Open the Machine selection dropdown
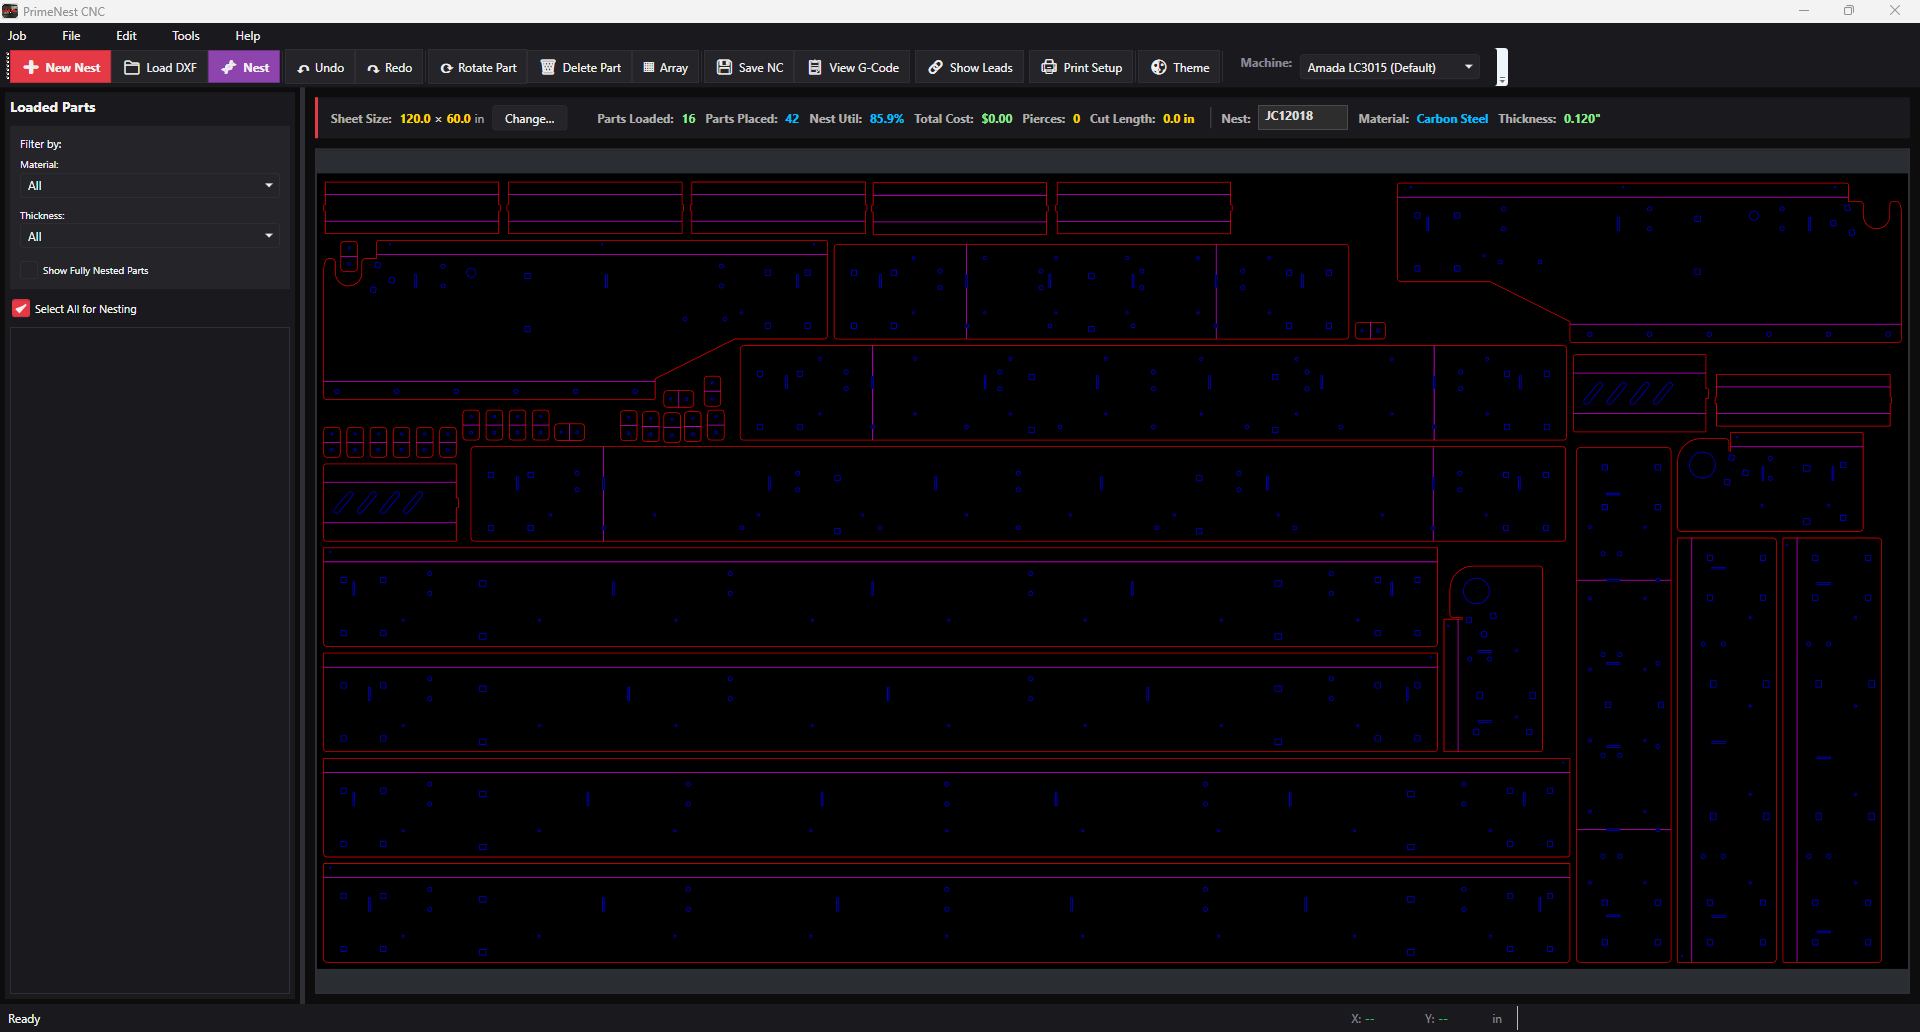Image resolution: width=1920 pixels, height=1032 pixels. tap(1391, 67)
